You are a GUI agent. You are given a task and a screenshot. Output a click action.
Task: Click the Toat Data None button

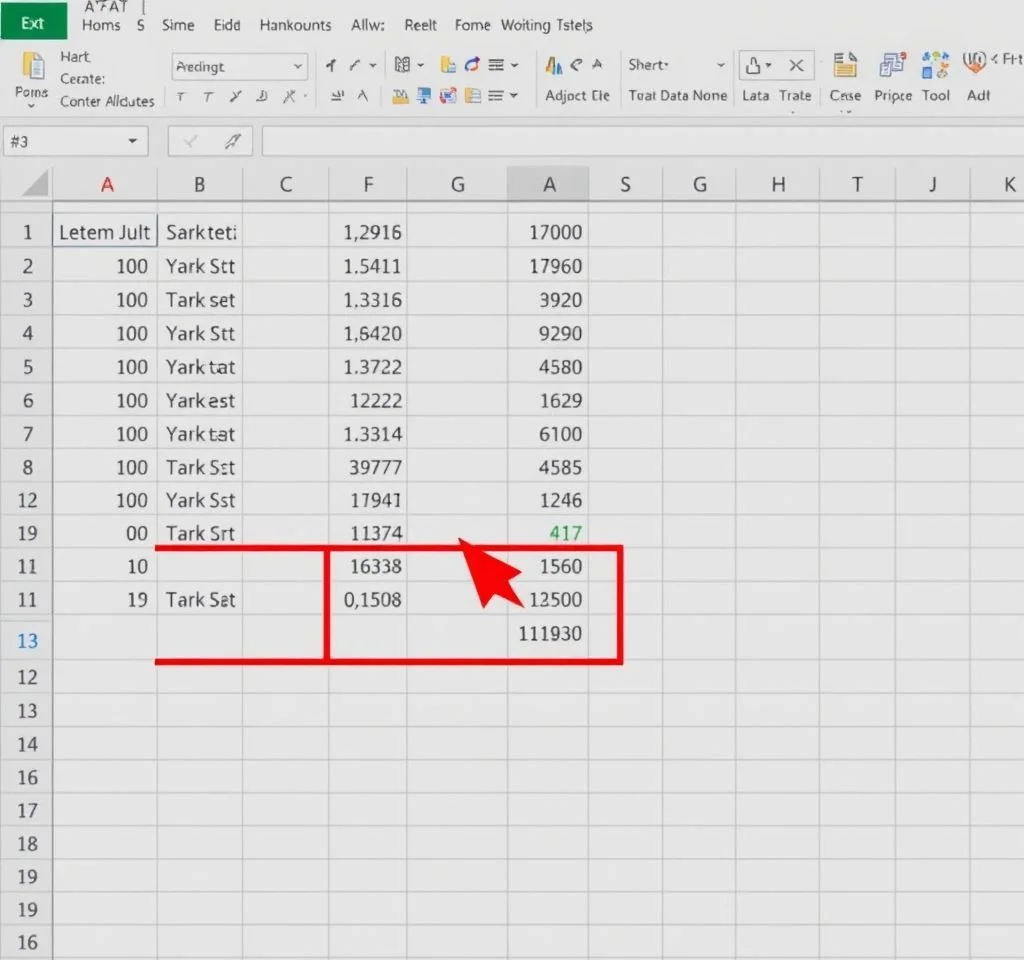tap(677, 96)
